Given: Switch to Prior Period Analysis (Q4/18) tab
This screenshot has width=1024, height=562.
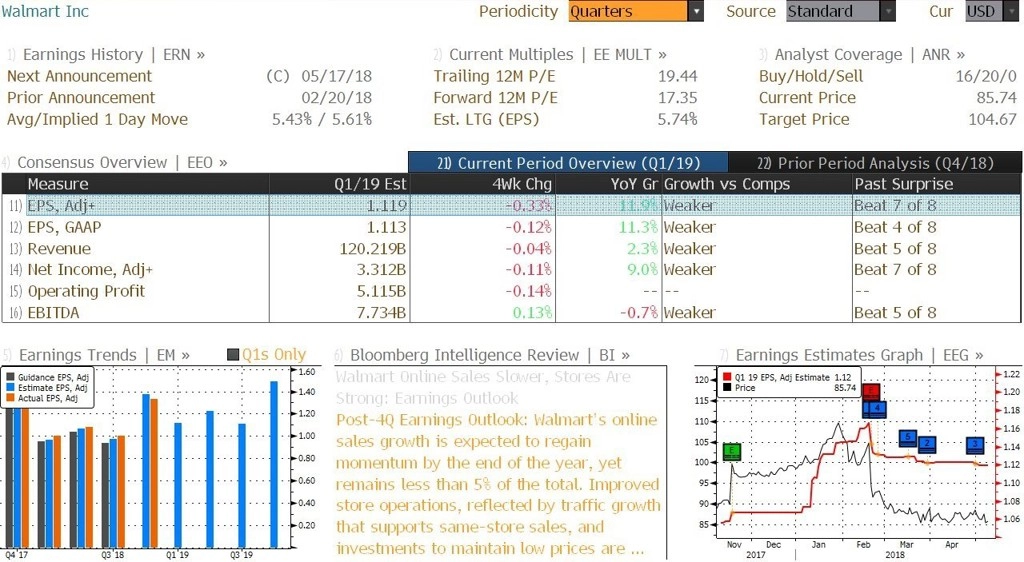Looking at the screenshot, I should pos(874,163).
